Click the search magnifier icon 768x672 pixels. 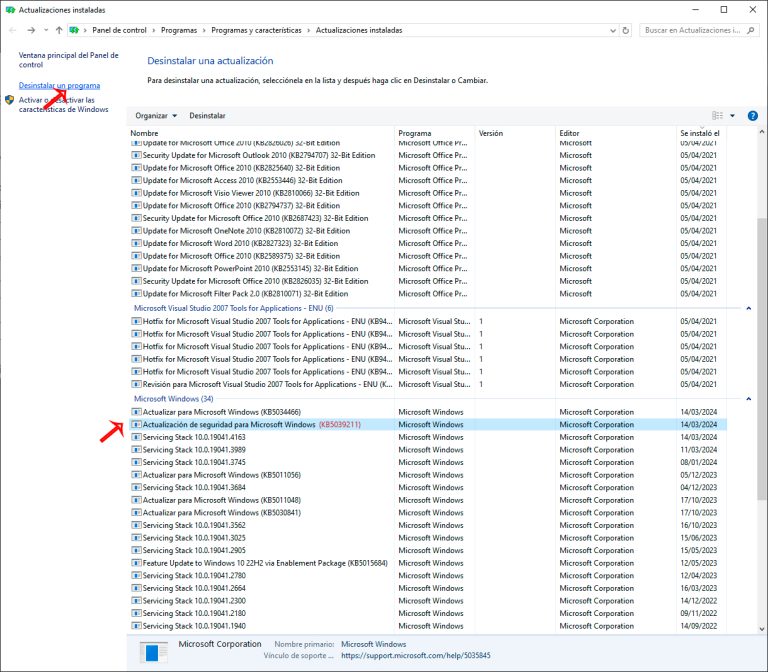coord(750,30)
